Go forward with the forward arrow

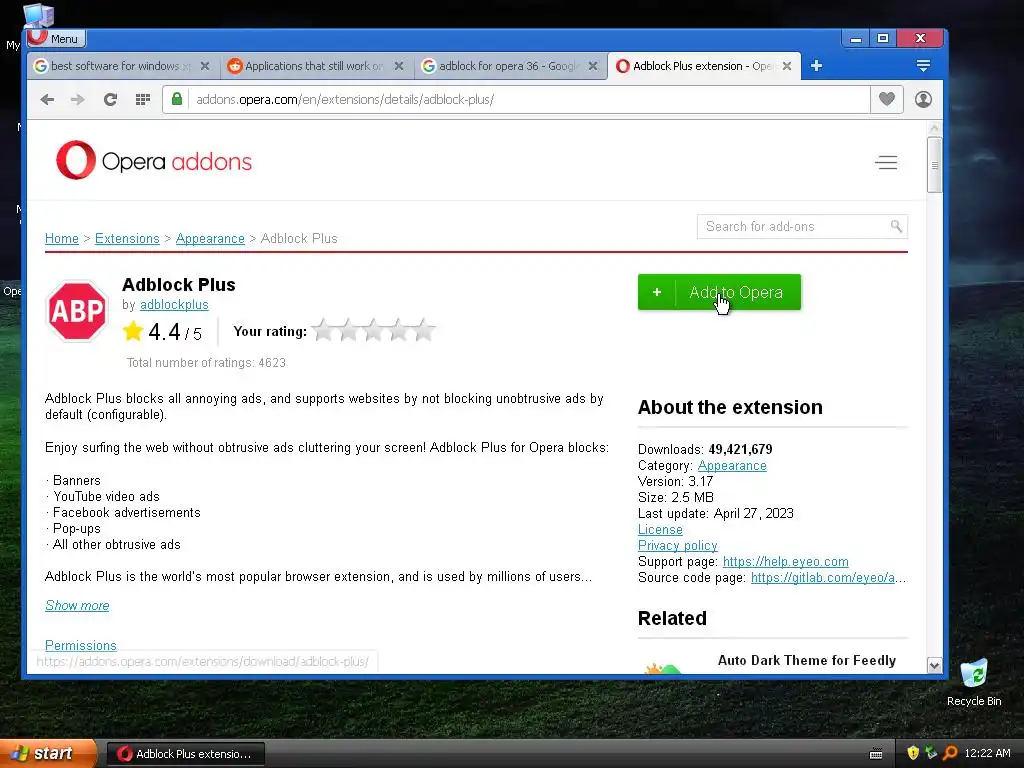click(78, 99)
